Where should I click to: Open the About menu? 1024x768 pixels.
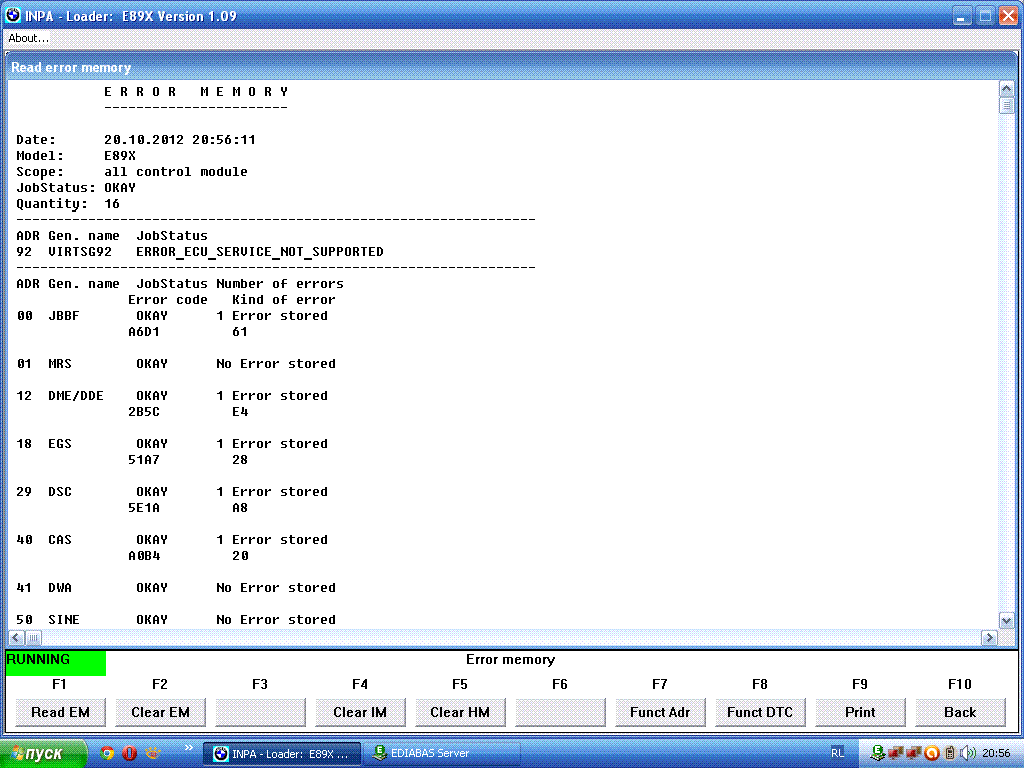[28, 38]
